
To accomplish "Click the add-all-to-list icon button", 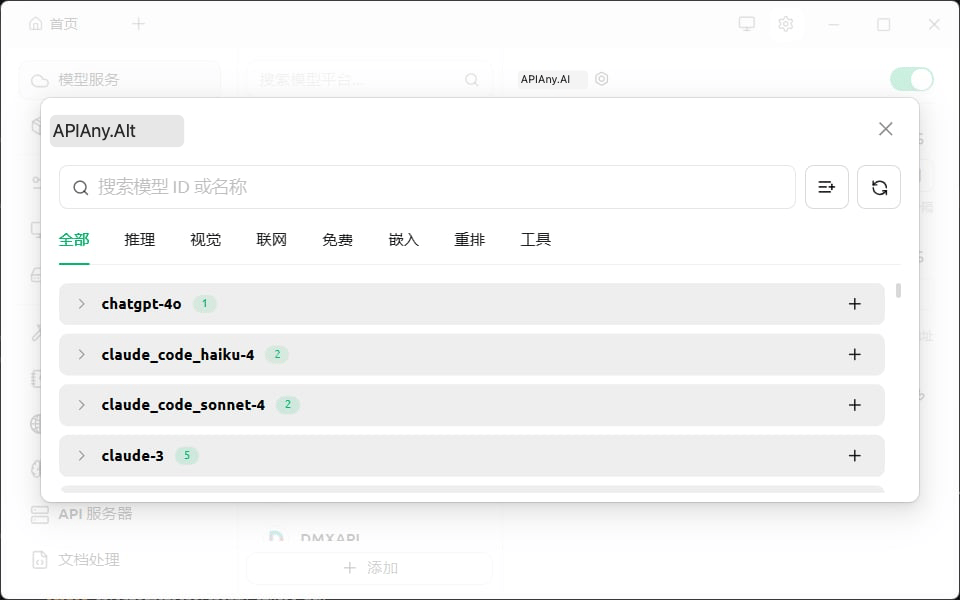I will pyautogui.click(x=827, y=187).
